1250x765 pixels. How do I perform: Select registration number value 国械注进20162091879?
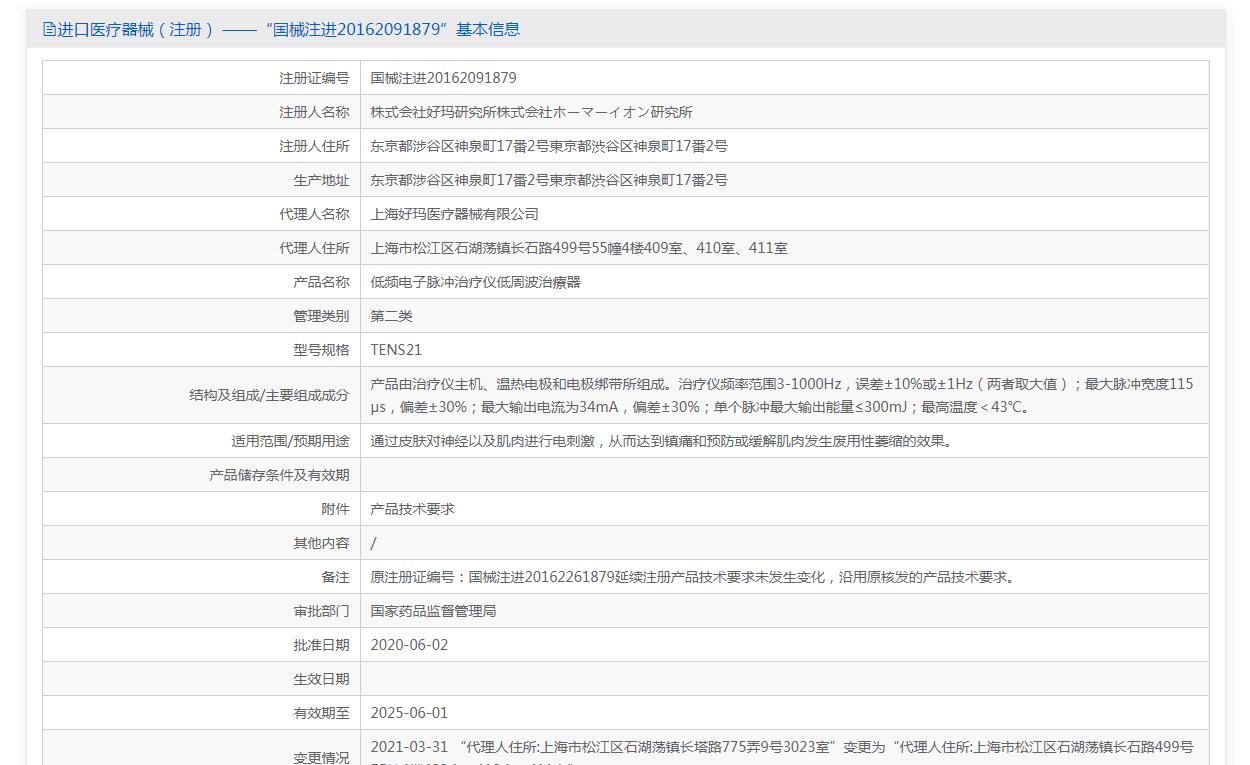tap(443, 78)
